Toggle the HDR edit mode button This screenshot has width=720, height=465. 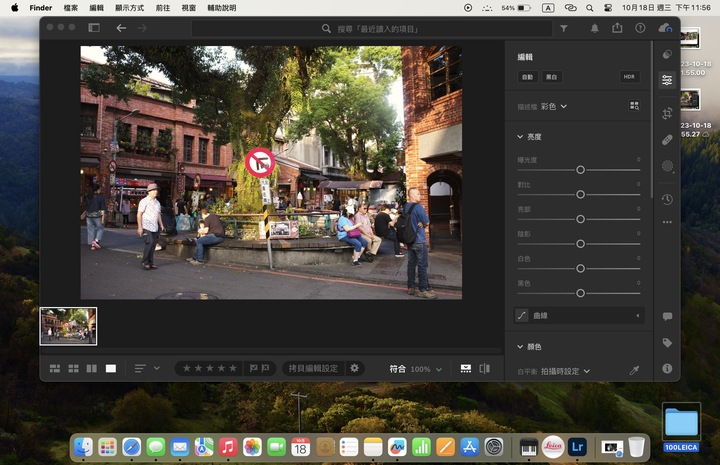629,77
